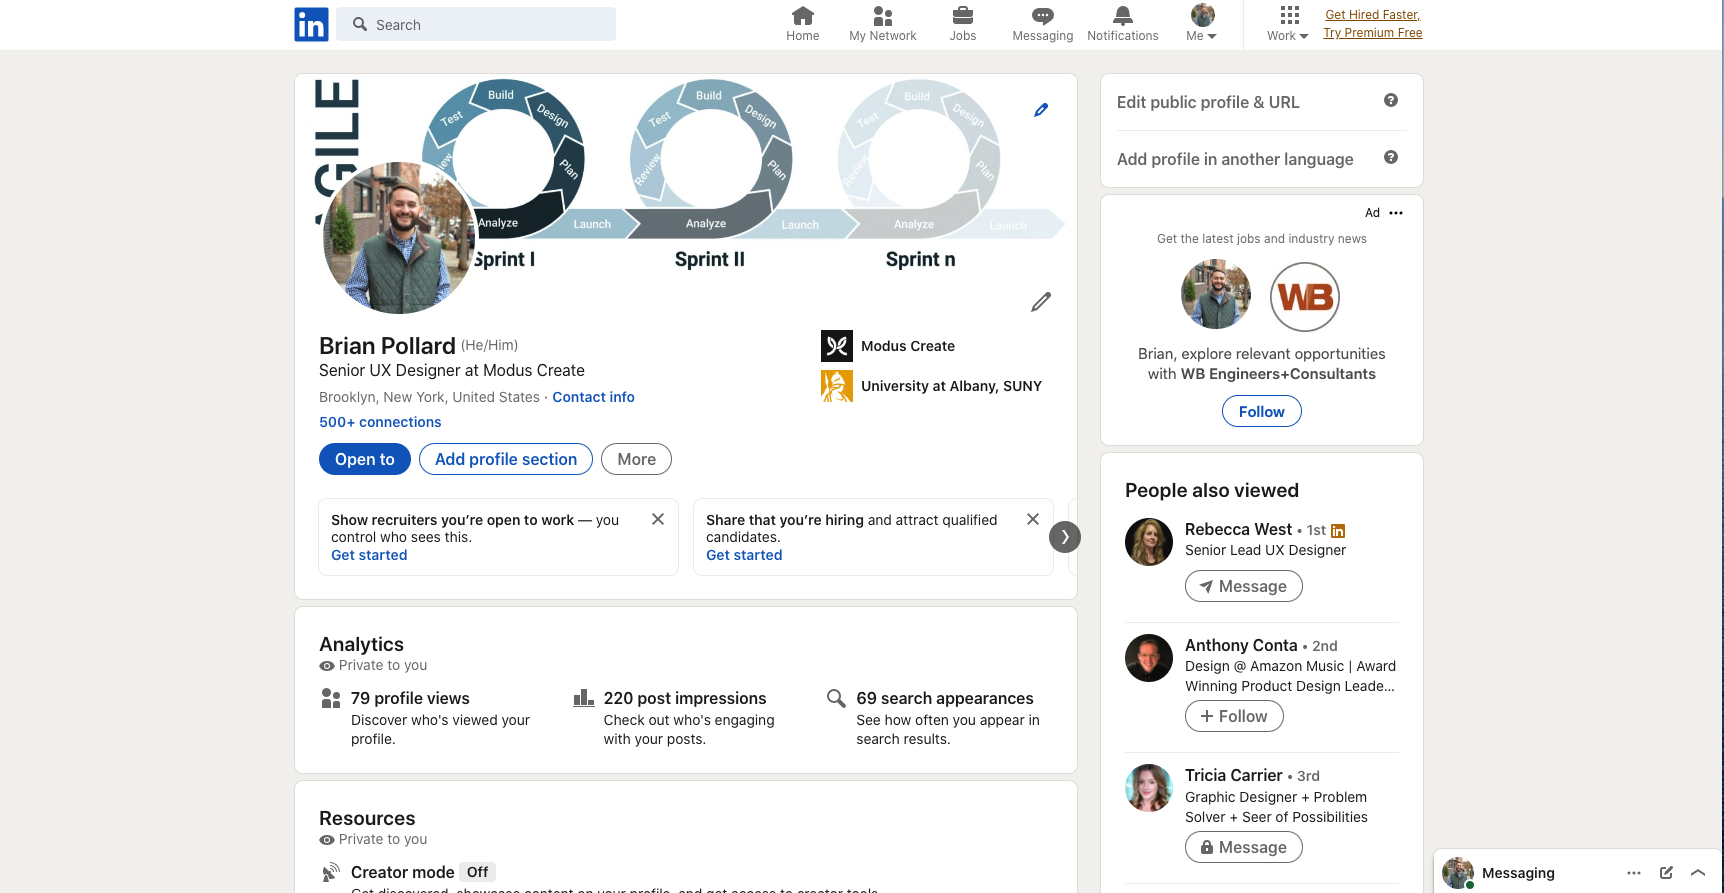Click the Creator mode resource entry

point(402,872)
